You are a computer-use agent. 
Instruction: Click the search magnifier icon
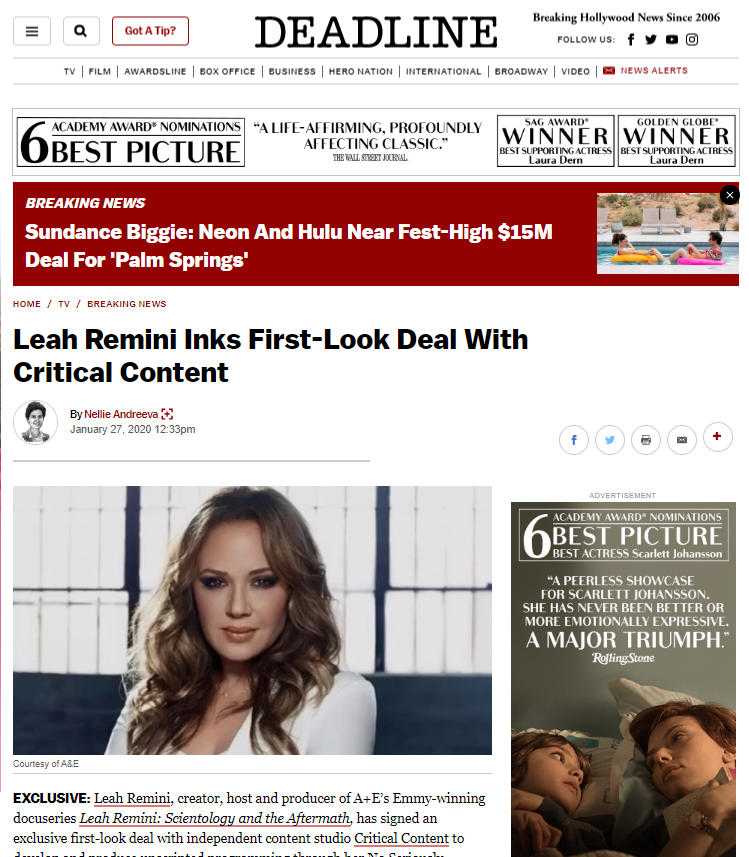(x=81, y=31)
